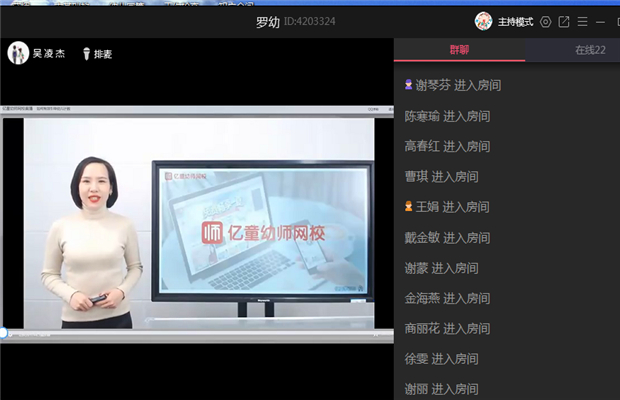Click the video progress slider handle
Image resolution: width=620 pixels, height=400 pixels.
(x=3, y=332)
